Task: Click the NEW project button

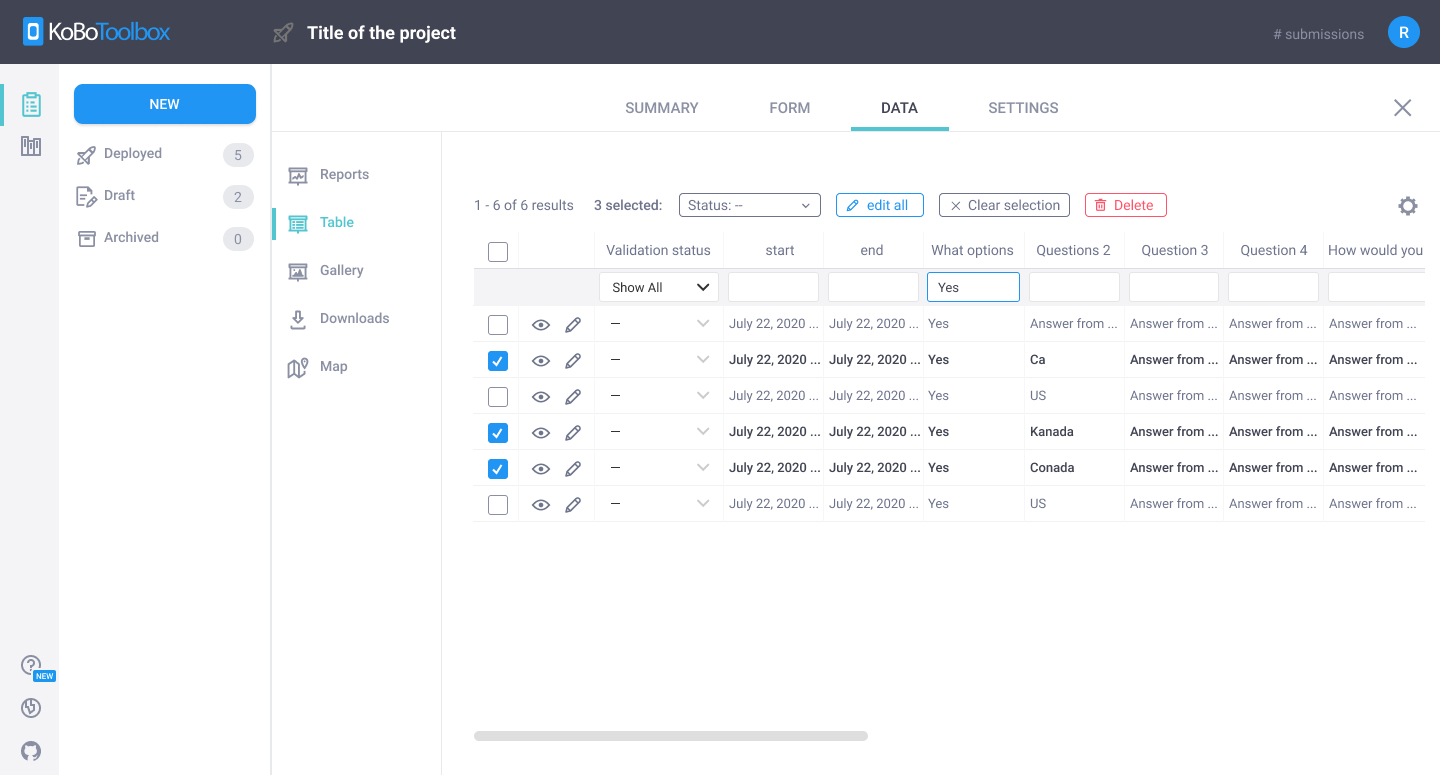Action: point(164,104)
